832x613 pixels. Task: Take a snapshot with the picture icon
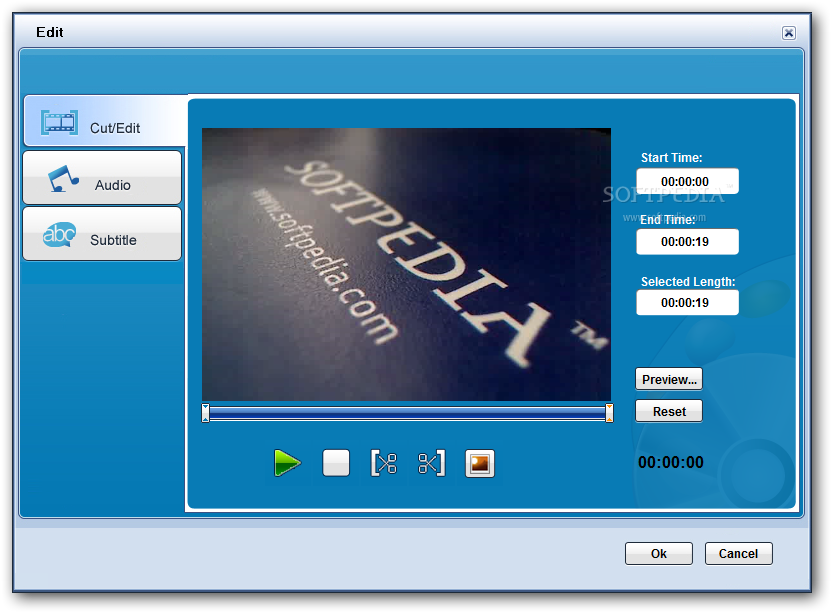click(x=480, y=463)
